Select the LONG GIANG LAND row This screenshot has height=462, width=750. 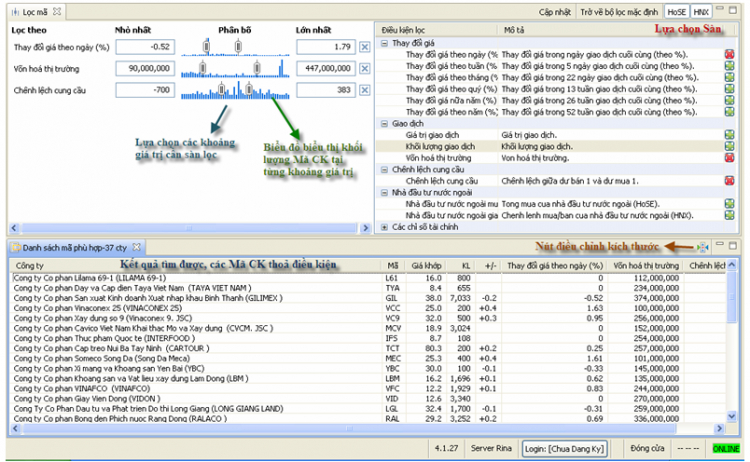368,408
